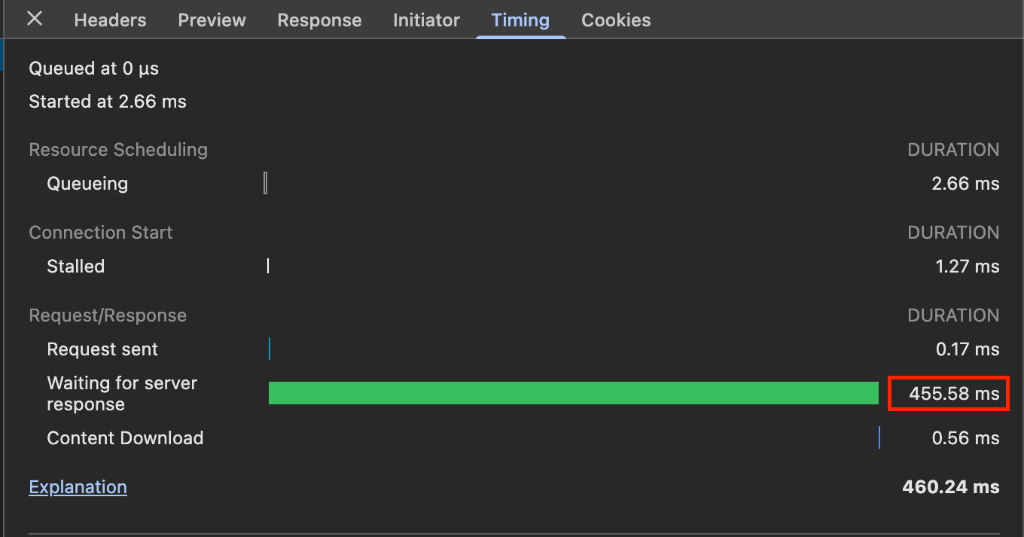Switch to the Headers tab

point(110,20)
